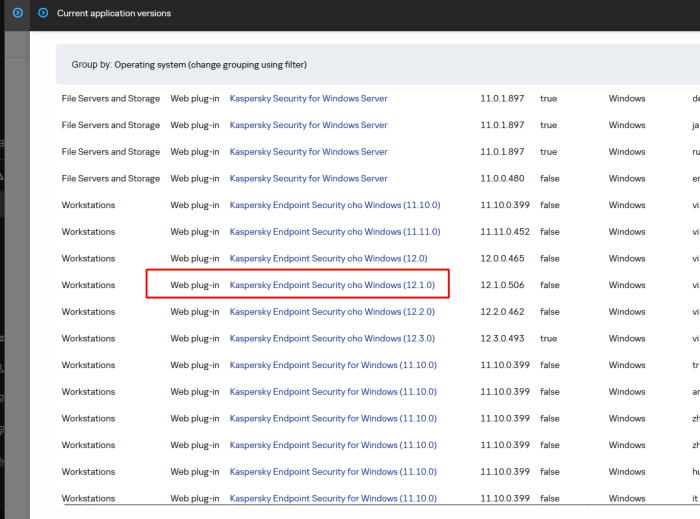Open Kaspersky Endpoint Security cho Windows (11.11.0)
This screenshot has width=700, height=519.
[334, 232]
